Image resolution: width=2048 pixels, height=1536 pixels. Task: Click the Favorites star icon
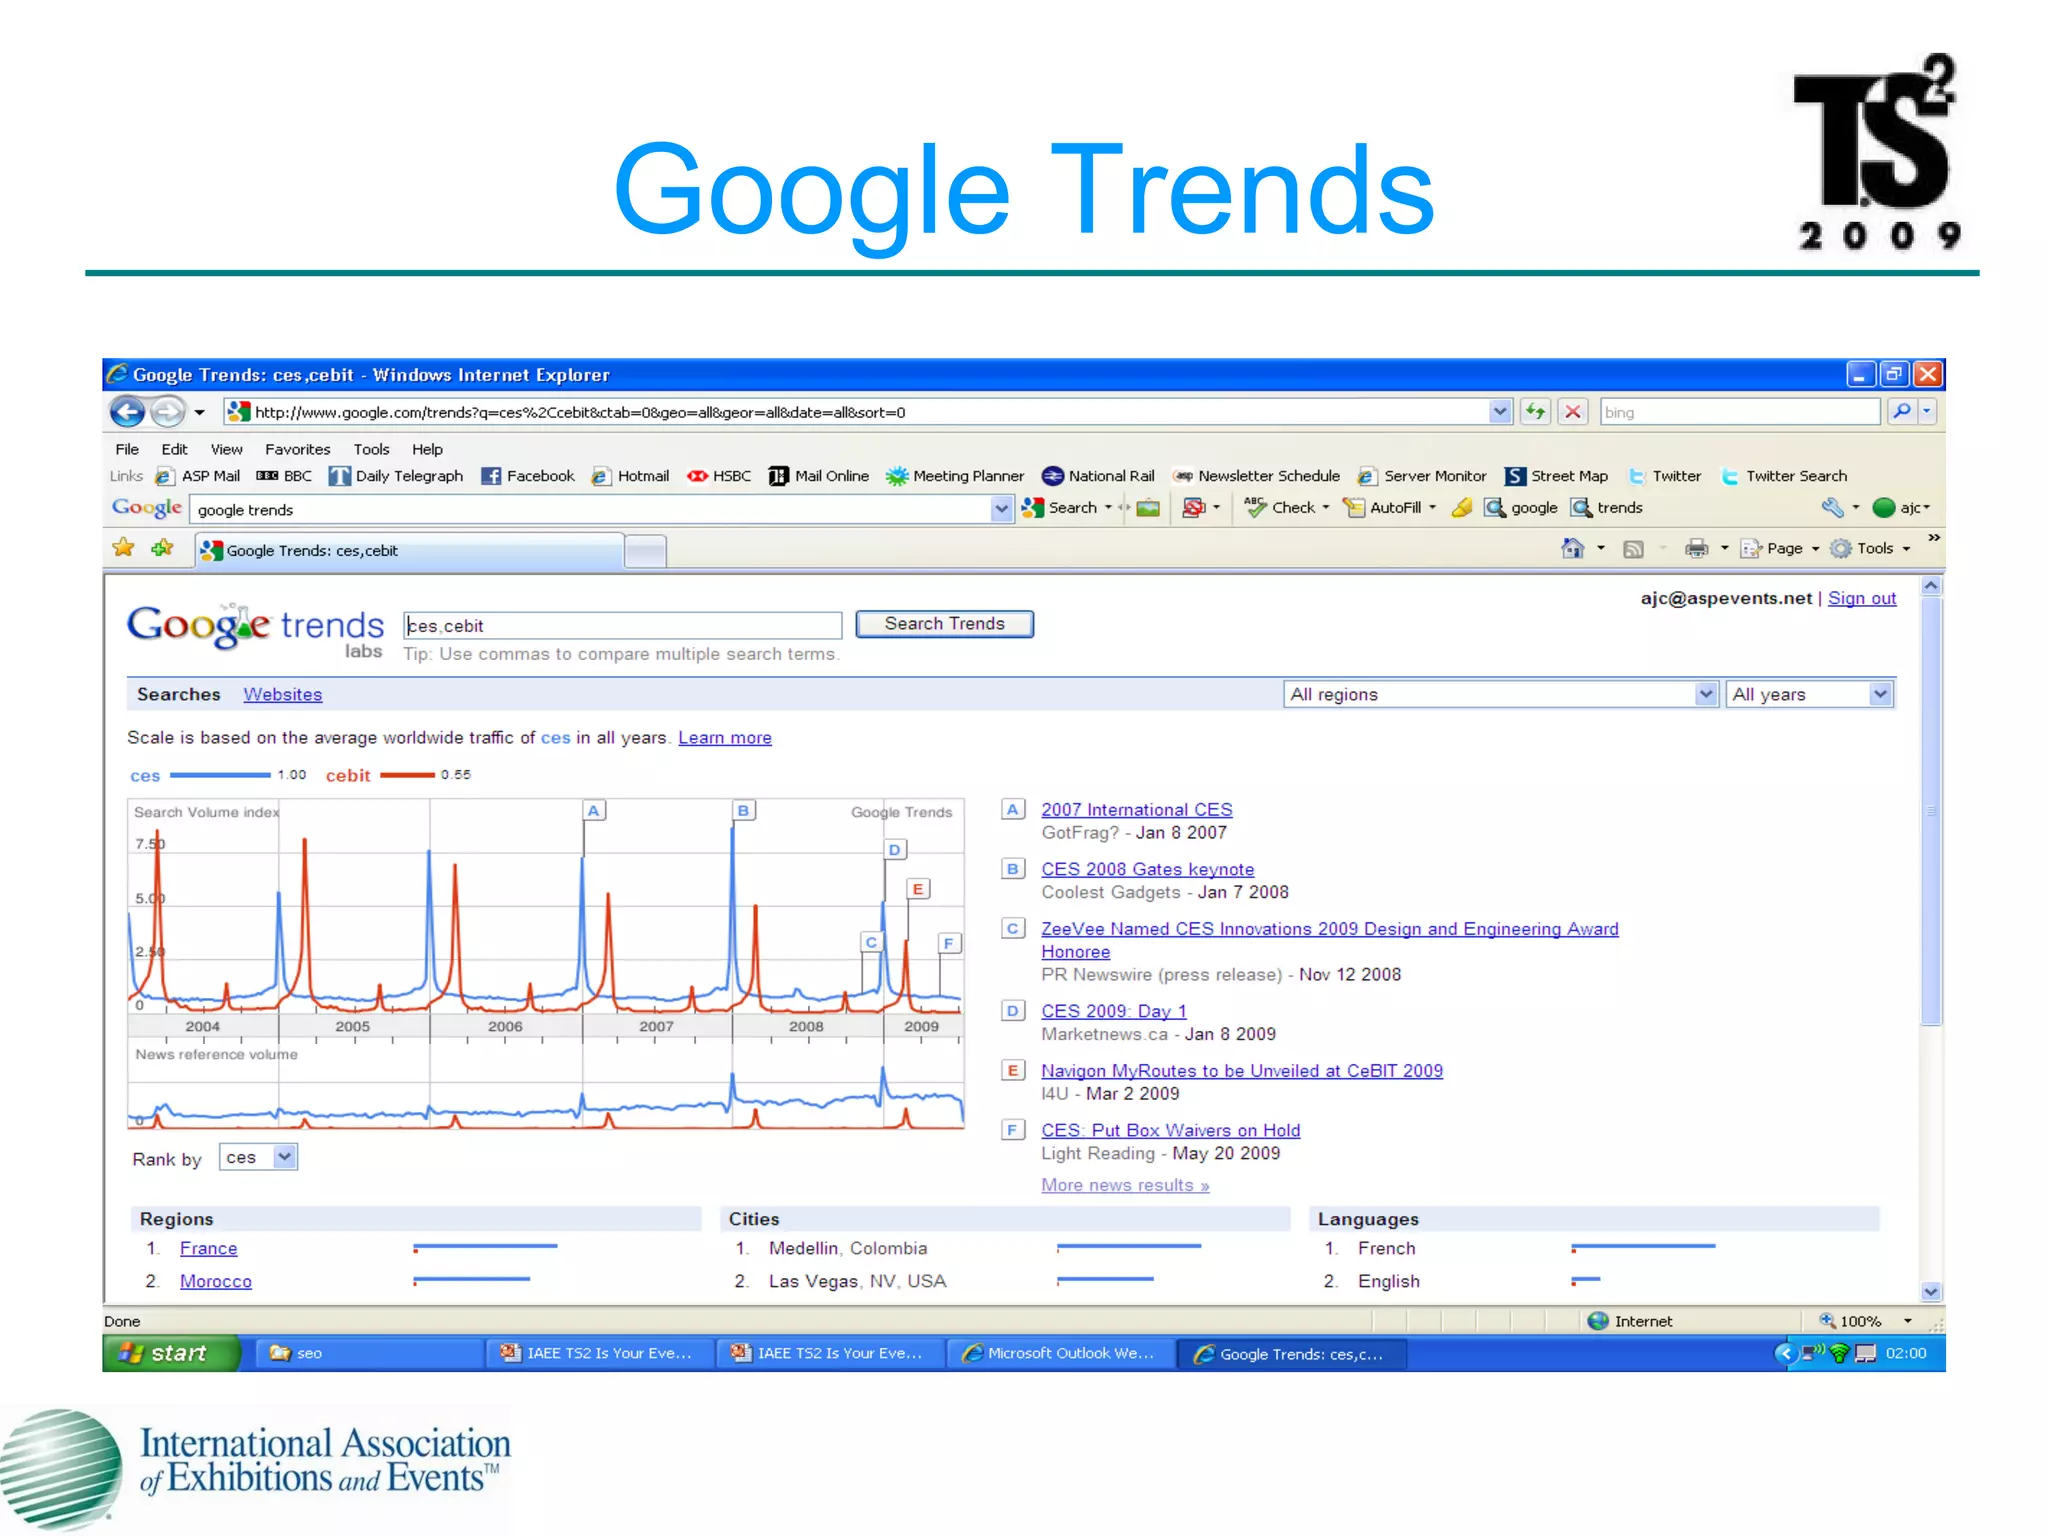point(123,548)
